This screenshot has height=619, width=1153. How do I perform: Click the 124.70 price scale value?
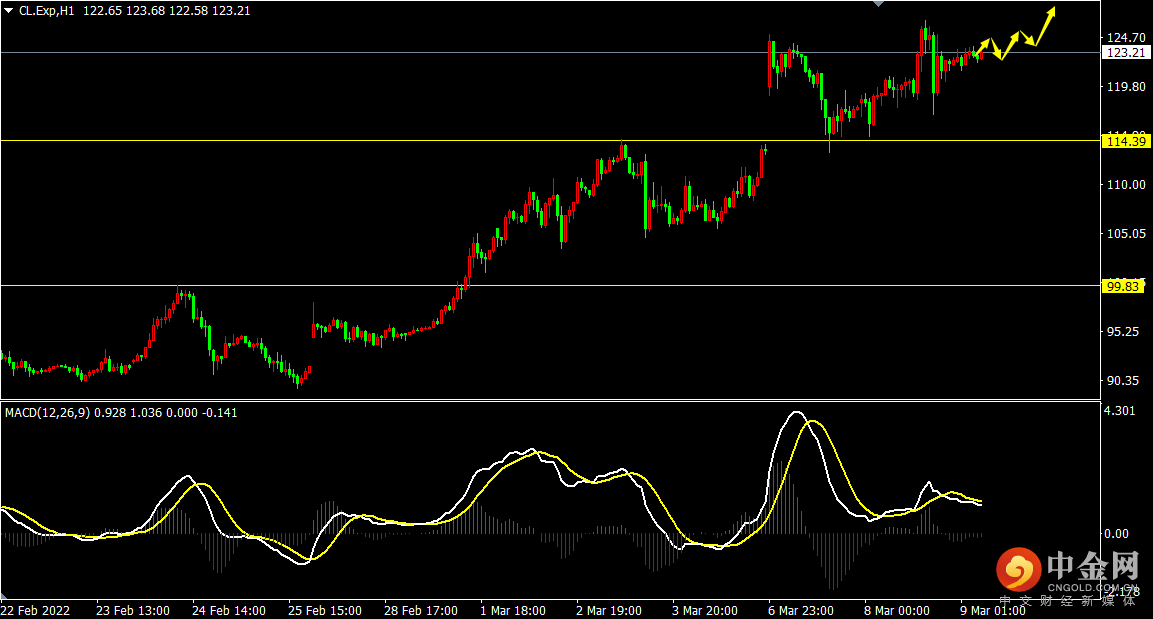coord(1126,37)
